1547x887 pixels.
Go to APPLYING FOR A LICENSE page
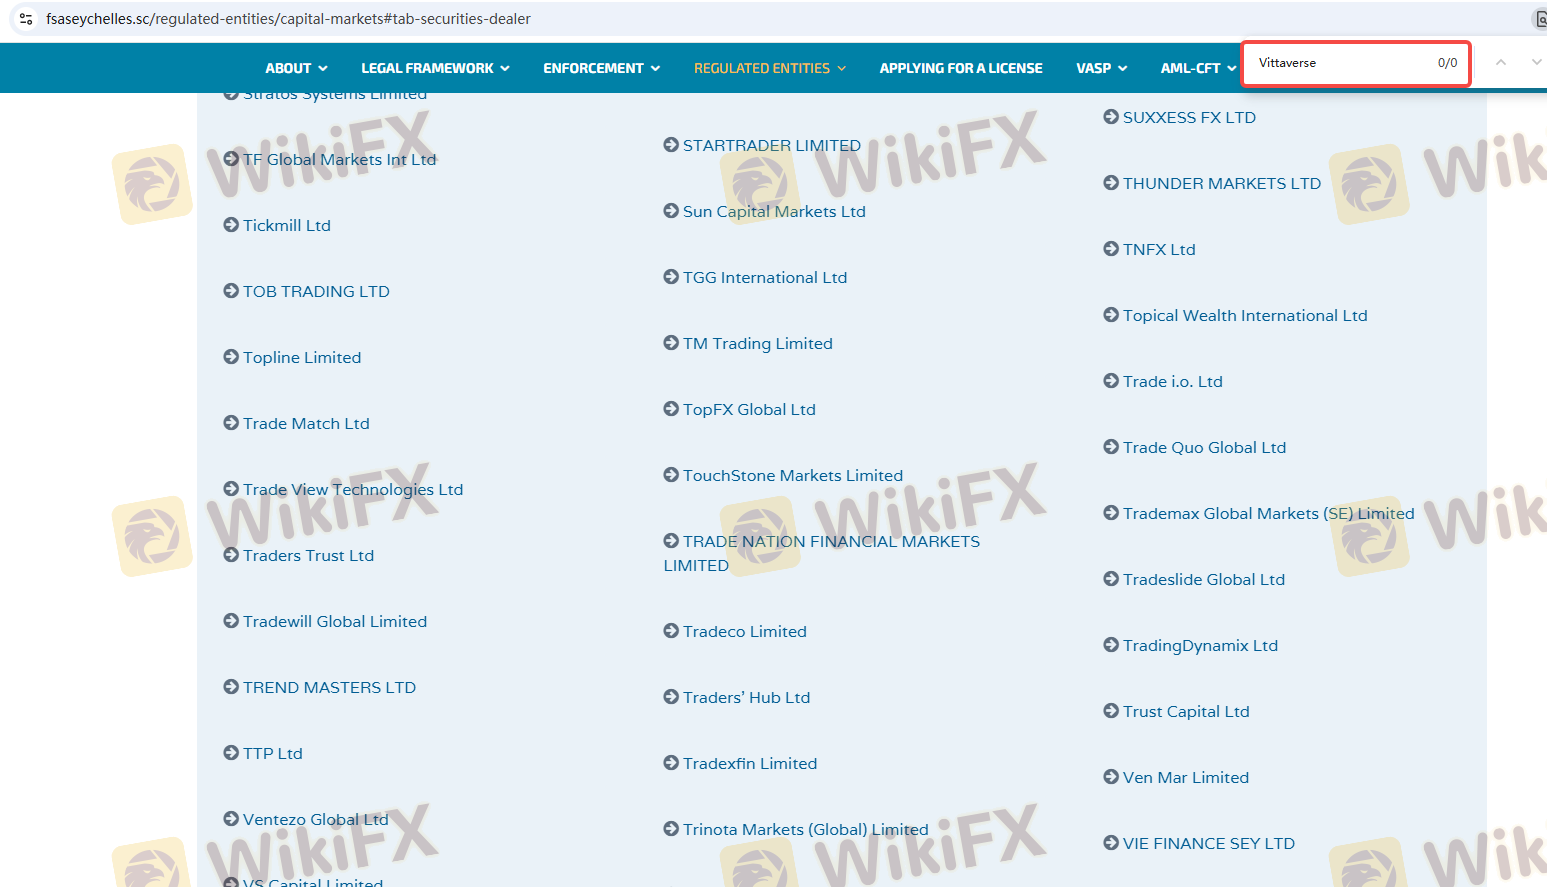[x=960, y=68]
